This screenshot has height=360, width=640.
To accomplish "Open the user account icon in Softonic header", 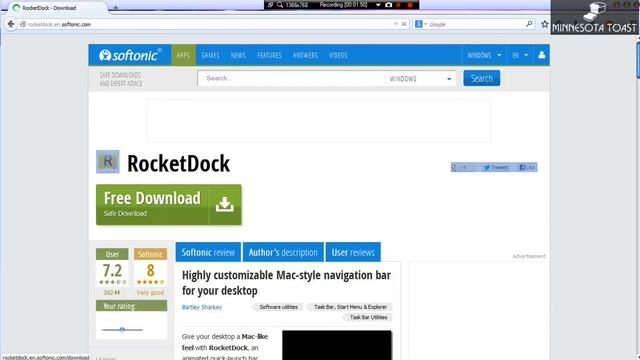I will point(541,55).
